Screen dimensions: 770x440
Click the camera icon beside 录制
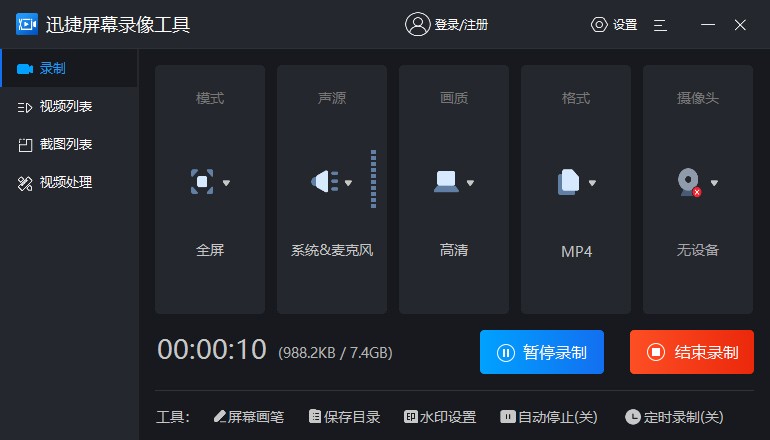point(25,69)
